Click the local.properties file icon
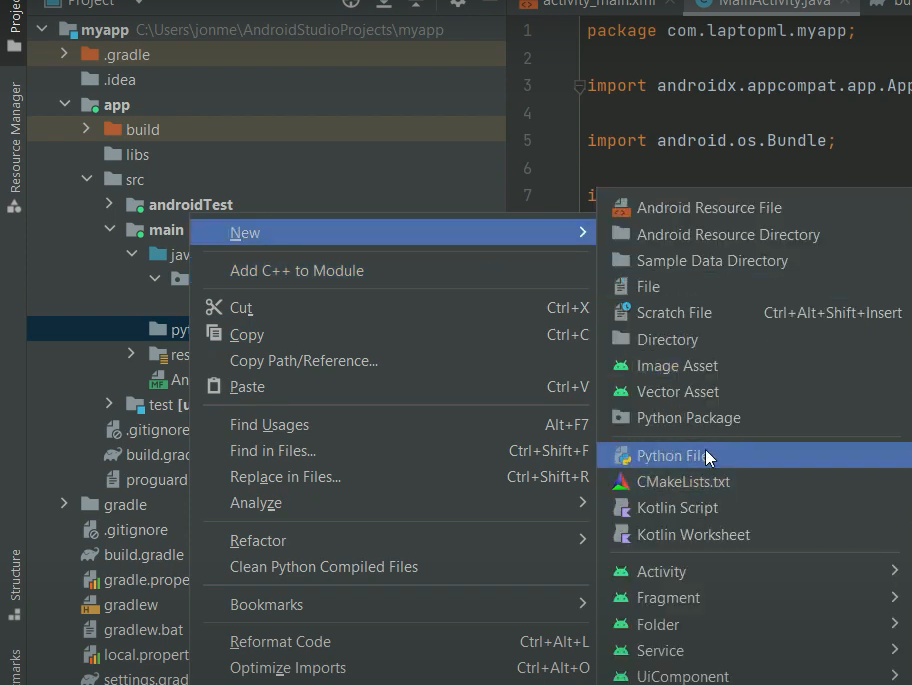912x685 pixels. pyautogui.click(x=91, y=655)
